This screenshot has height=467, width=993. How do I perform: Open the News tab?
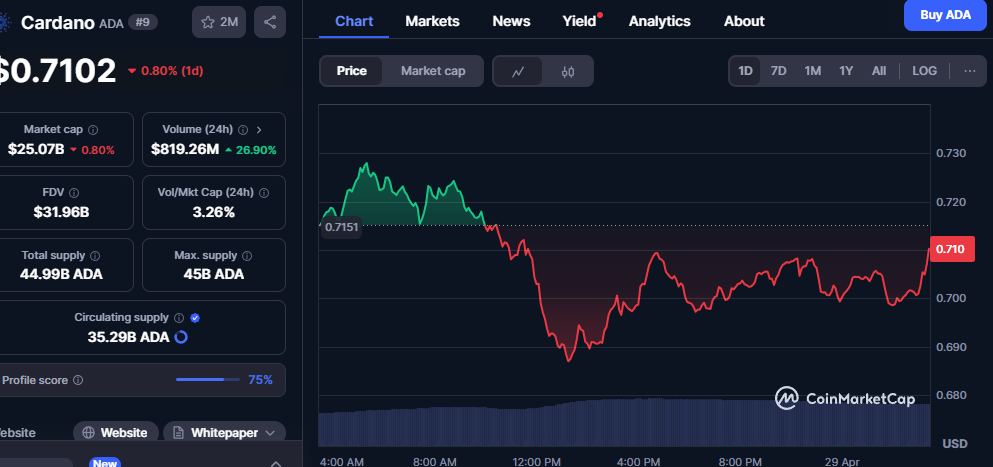(511, 21)
